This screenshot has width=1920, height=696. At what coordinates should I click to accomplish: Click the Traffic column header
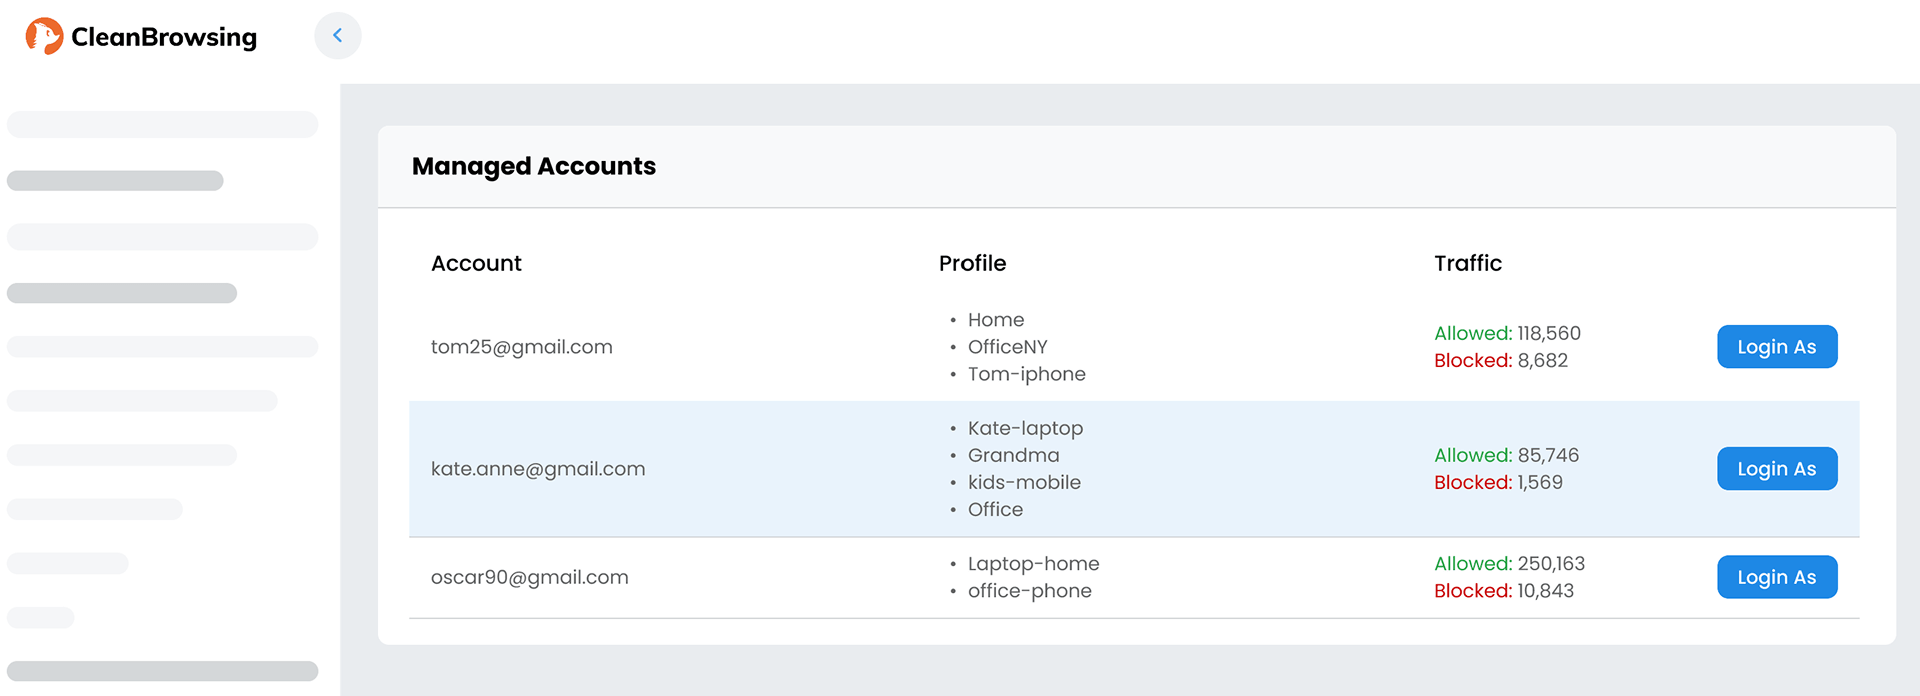click(1467, 263)
